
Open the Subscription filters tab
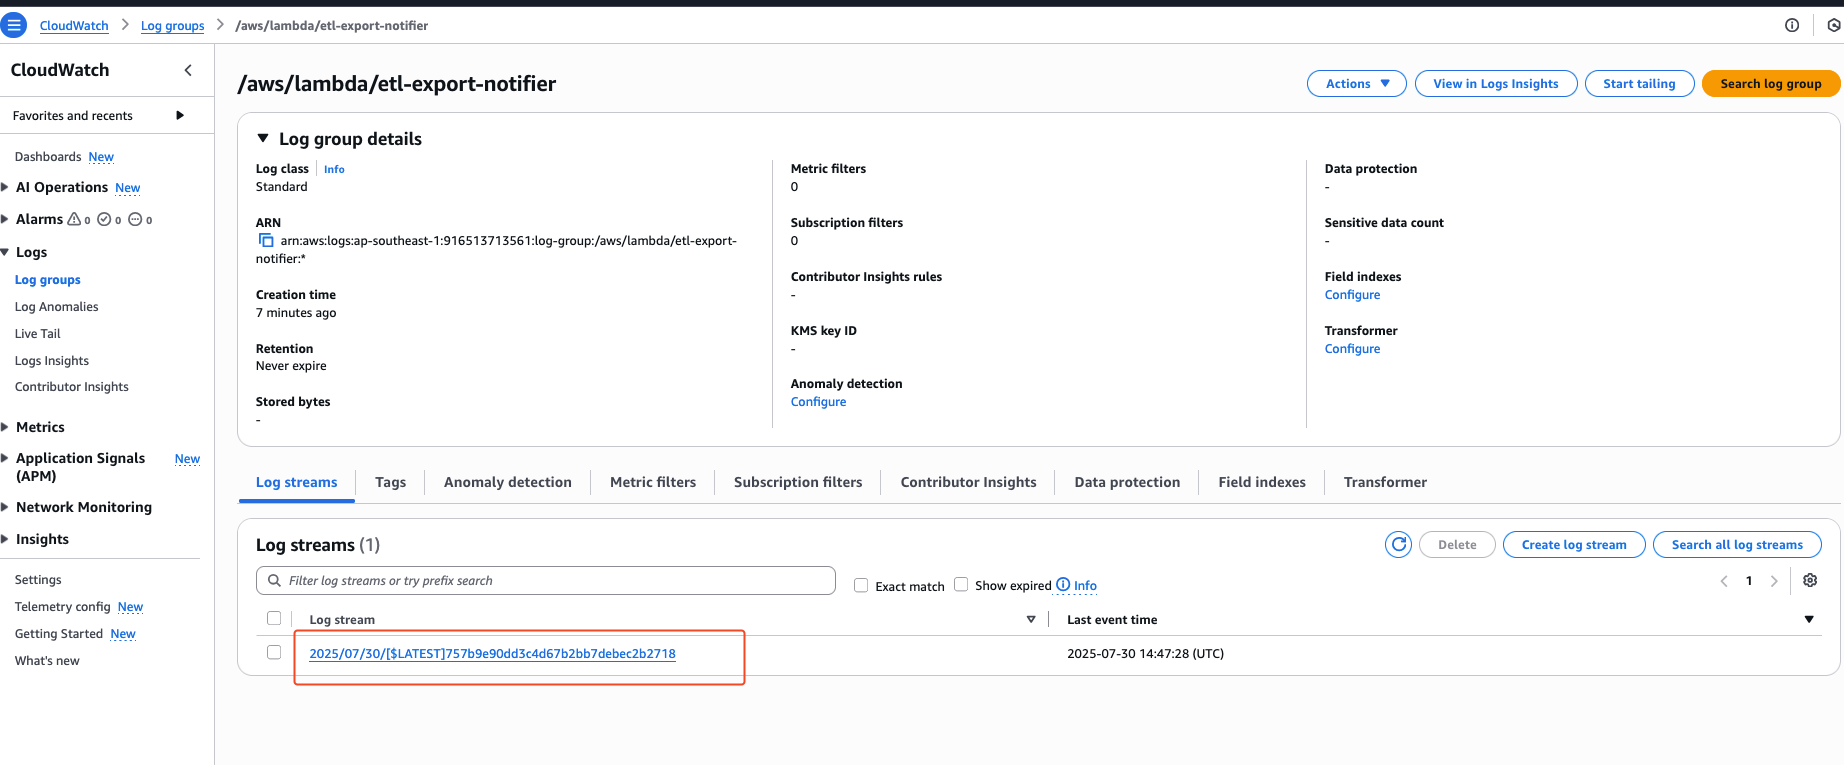pos(798,482)
